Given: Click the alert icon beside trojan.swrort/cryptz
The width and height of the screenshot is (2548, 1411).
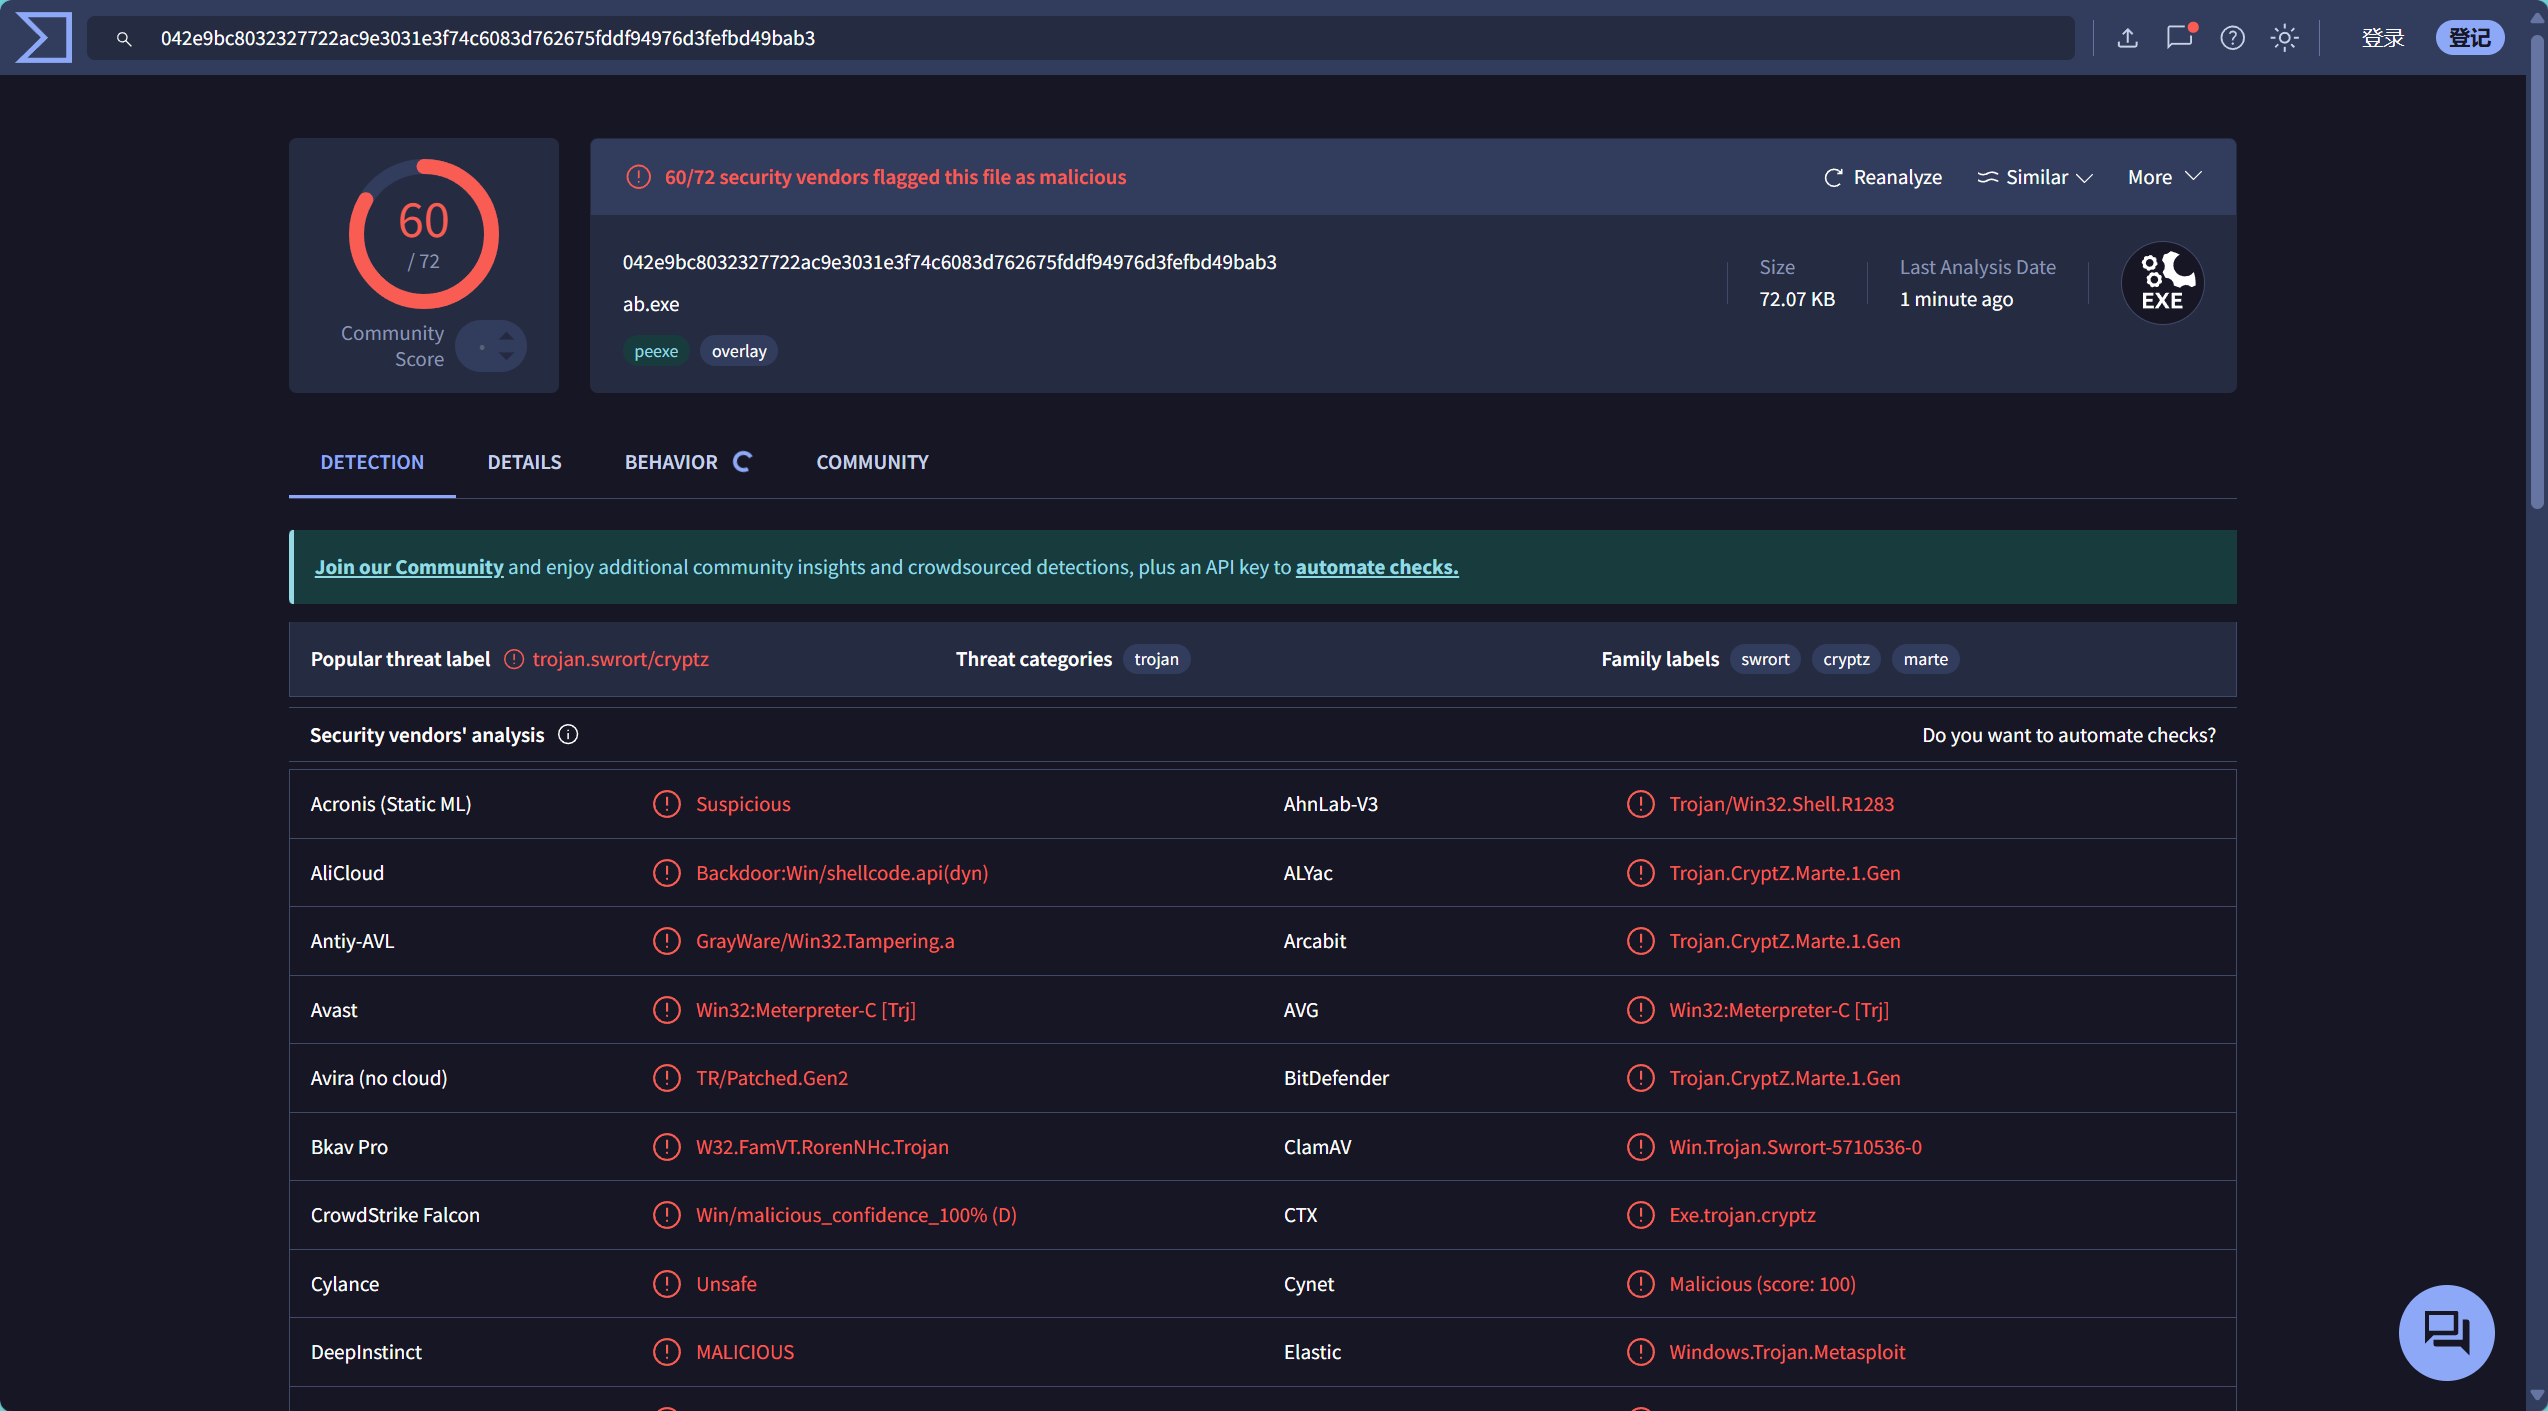Looking at the screenshot, I should coord(514,659).
